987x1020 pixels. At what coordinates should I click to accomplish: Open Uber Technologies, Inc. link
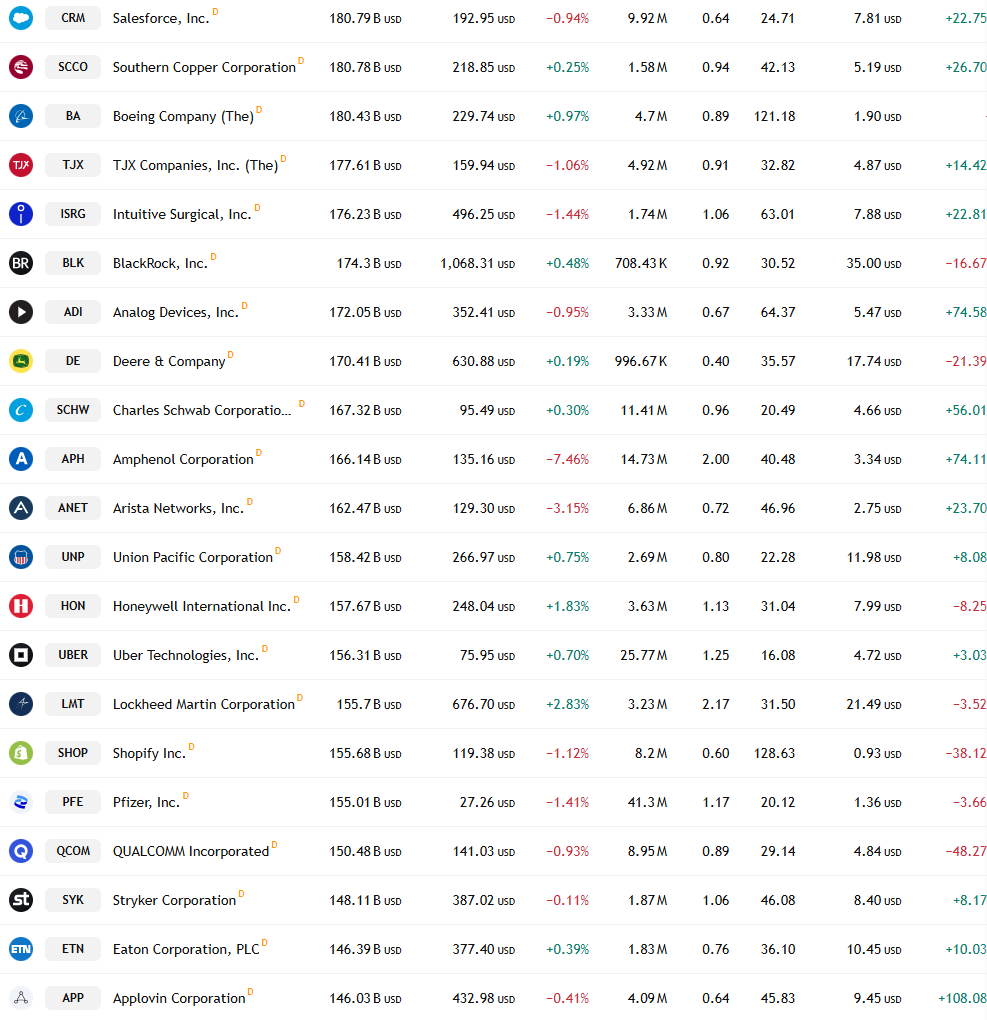(x=186, y=656)
